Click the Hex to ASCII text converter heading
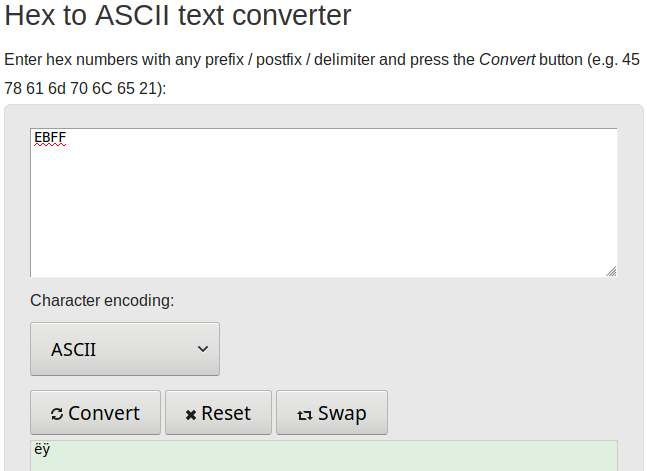The width and height of the screenshot is (647, 471). coord(177,15)
